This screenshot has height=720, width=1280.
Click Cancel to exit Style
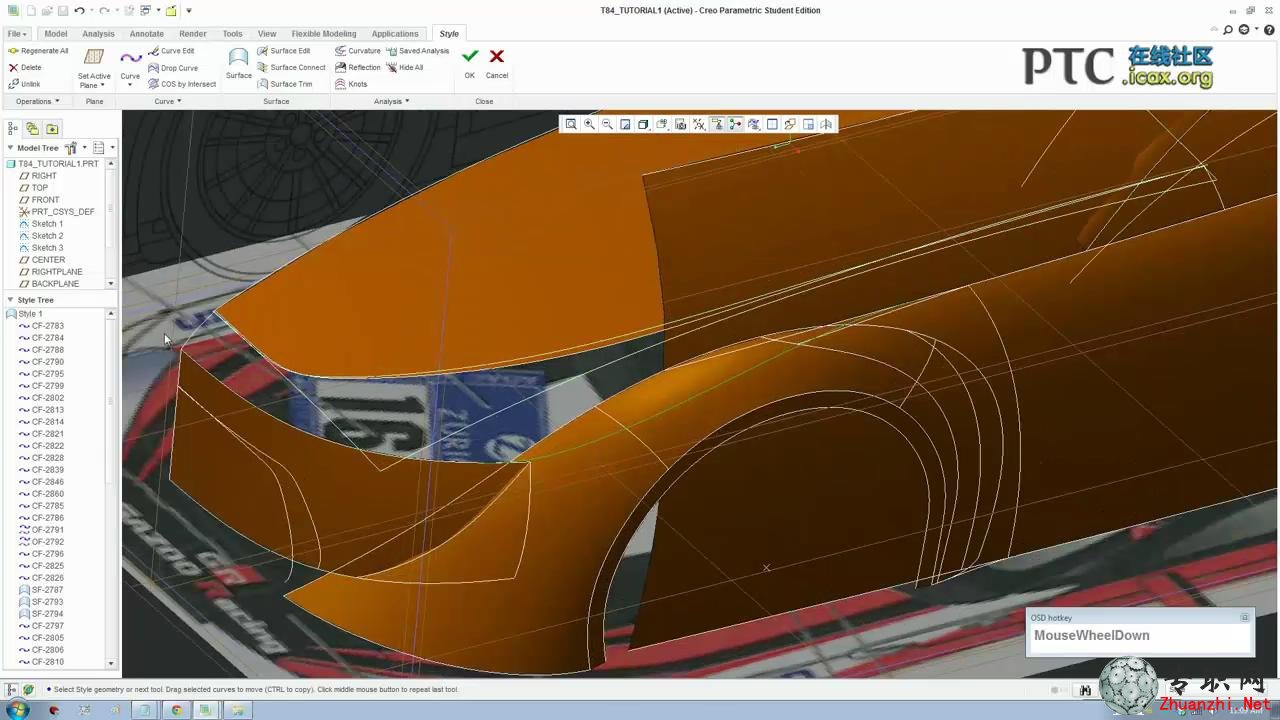497,62
